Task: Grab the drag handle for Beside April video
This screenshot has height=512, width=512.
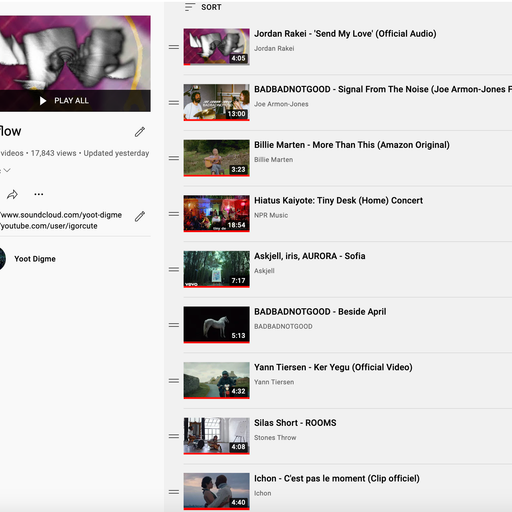Action: (x=174, y=325)
